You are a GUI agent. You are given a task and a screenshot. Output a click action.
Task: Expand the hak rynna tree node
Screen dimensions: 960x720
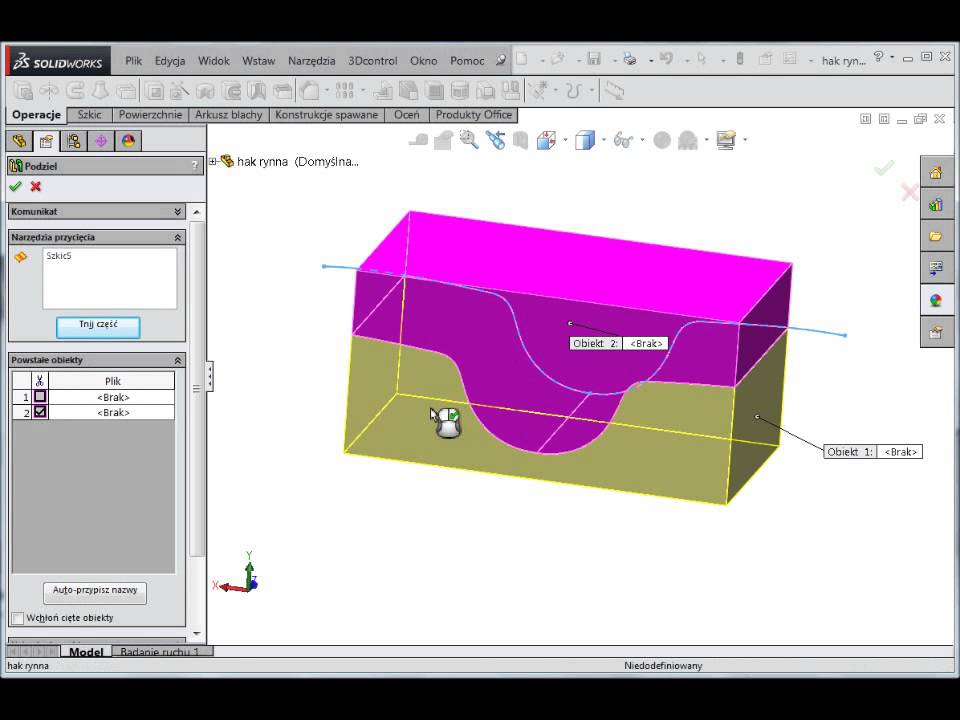point(213,162)
